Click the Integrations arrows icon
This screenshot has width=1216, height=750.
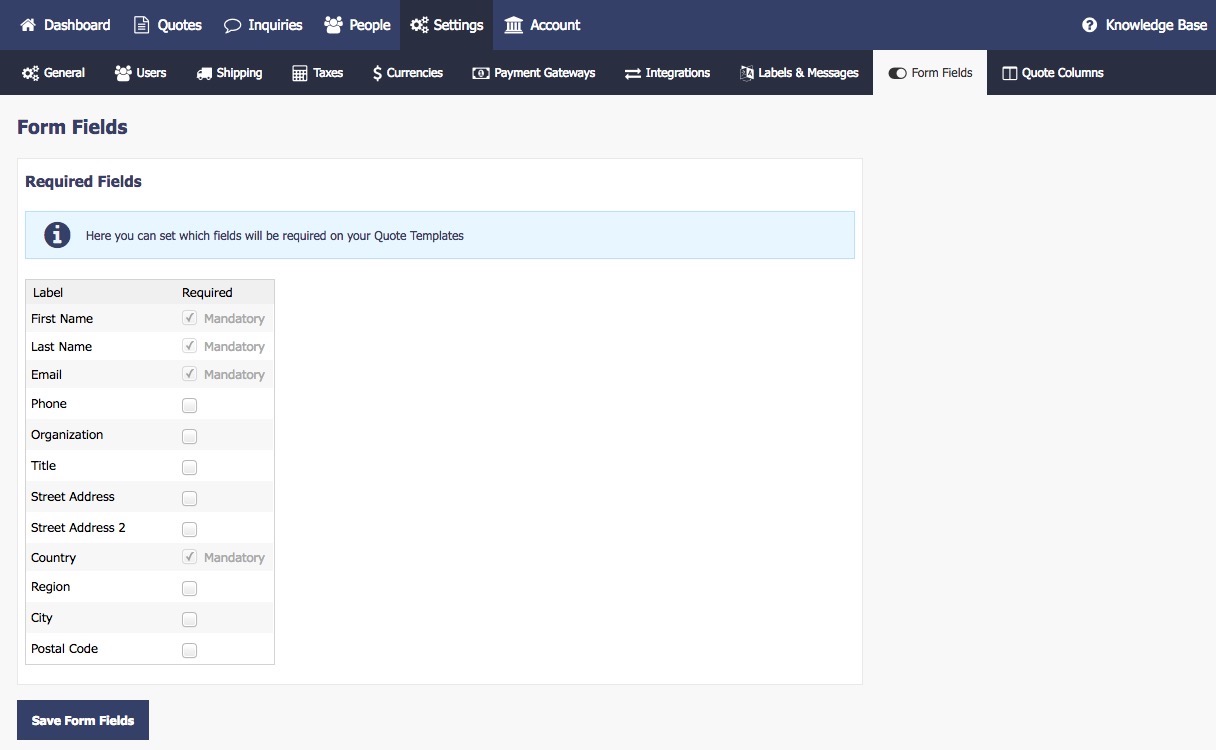pos(633,73)
